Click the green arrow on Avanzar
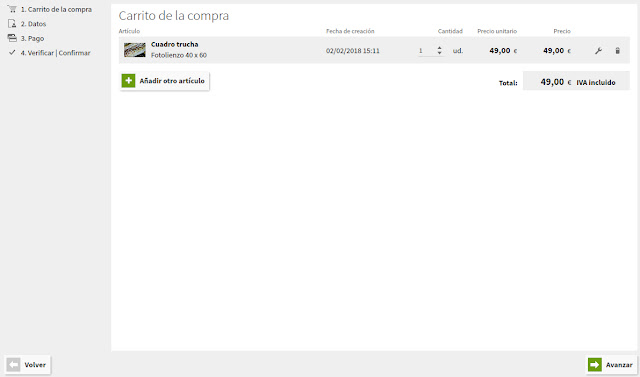This screenshot has width=640, height=377. [x=595, y=364]
